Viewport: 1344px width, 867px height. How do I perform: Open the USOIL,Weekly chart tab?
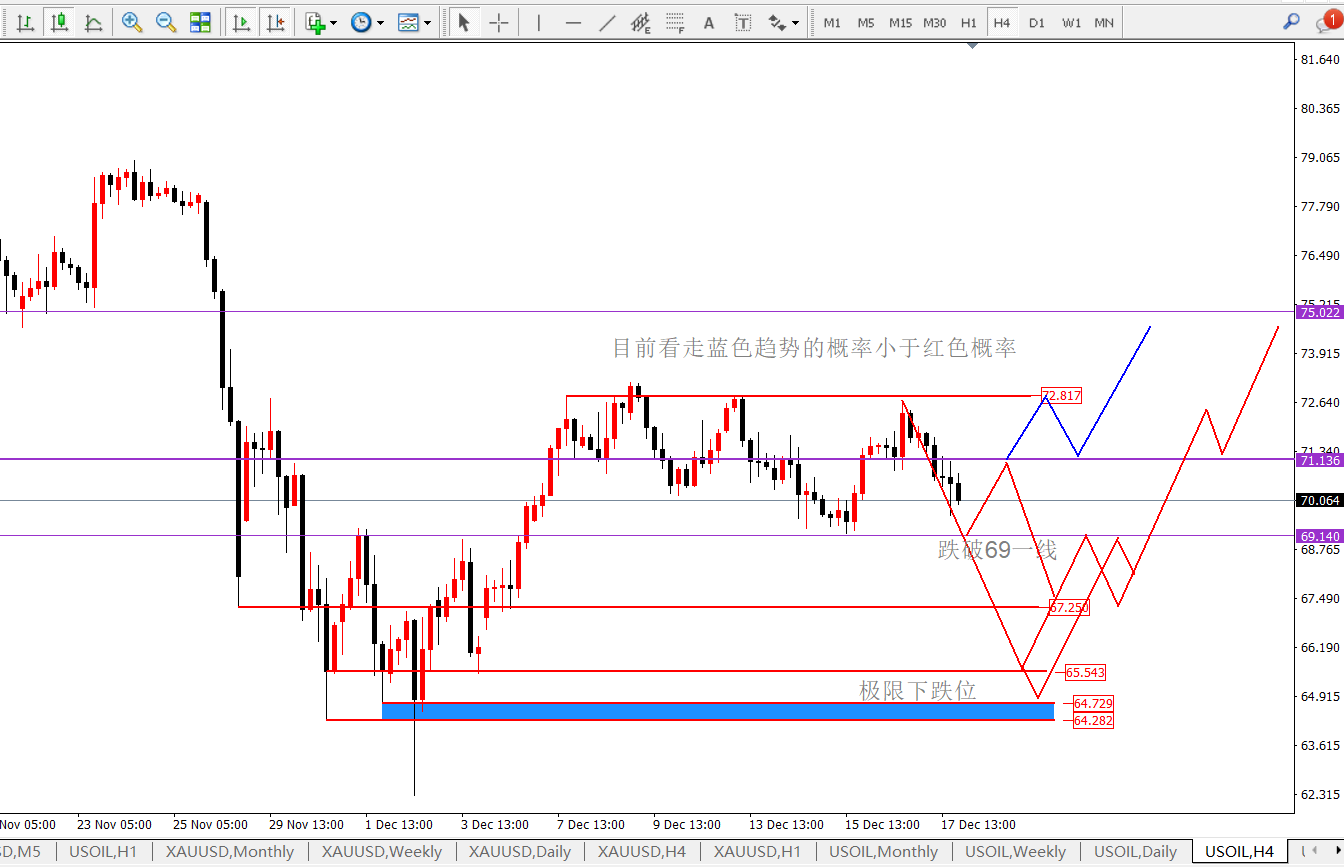pos(1015,852)
